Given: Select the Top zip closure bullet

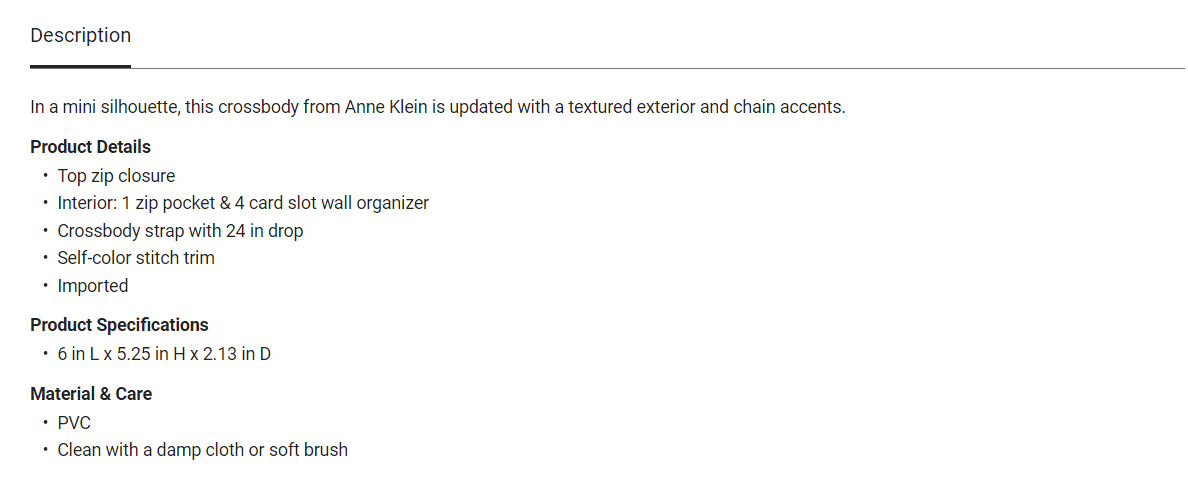Looking at the screenshot, I should click(116, 176).
